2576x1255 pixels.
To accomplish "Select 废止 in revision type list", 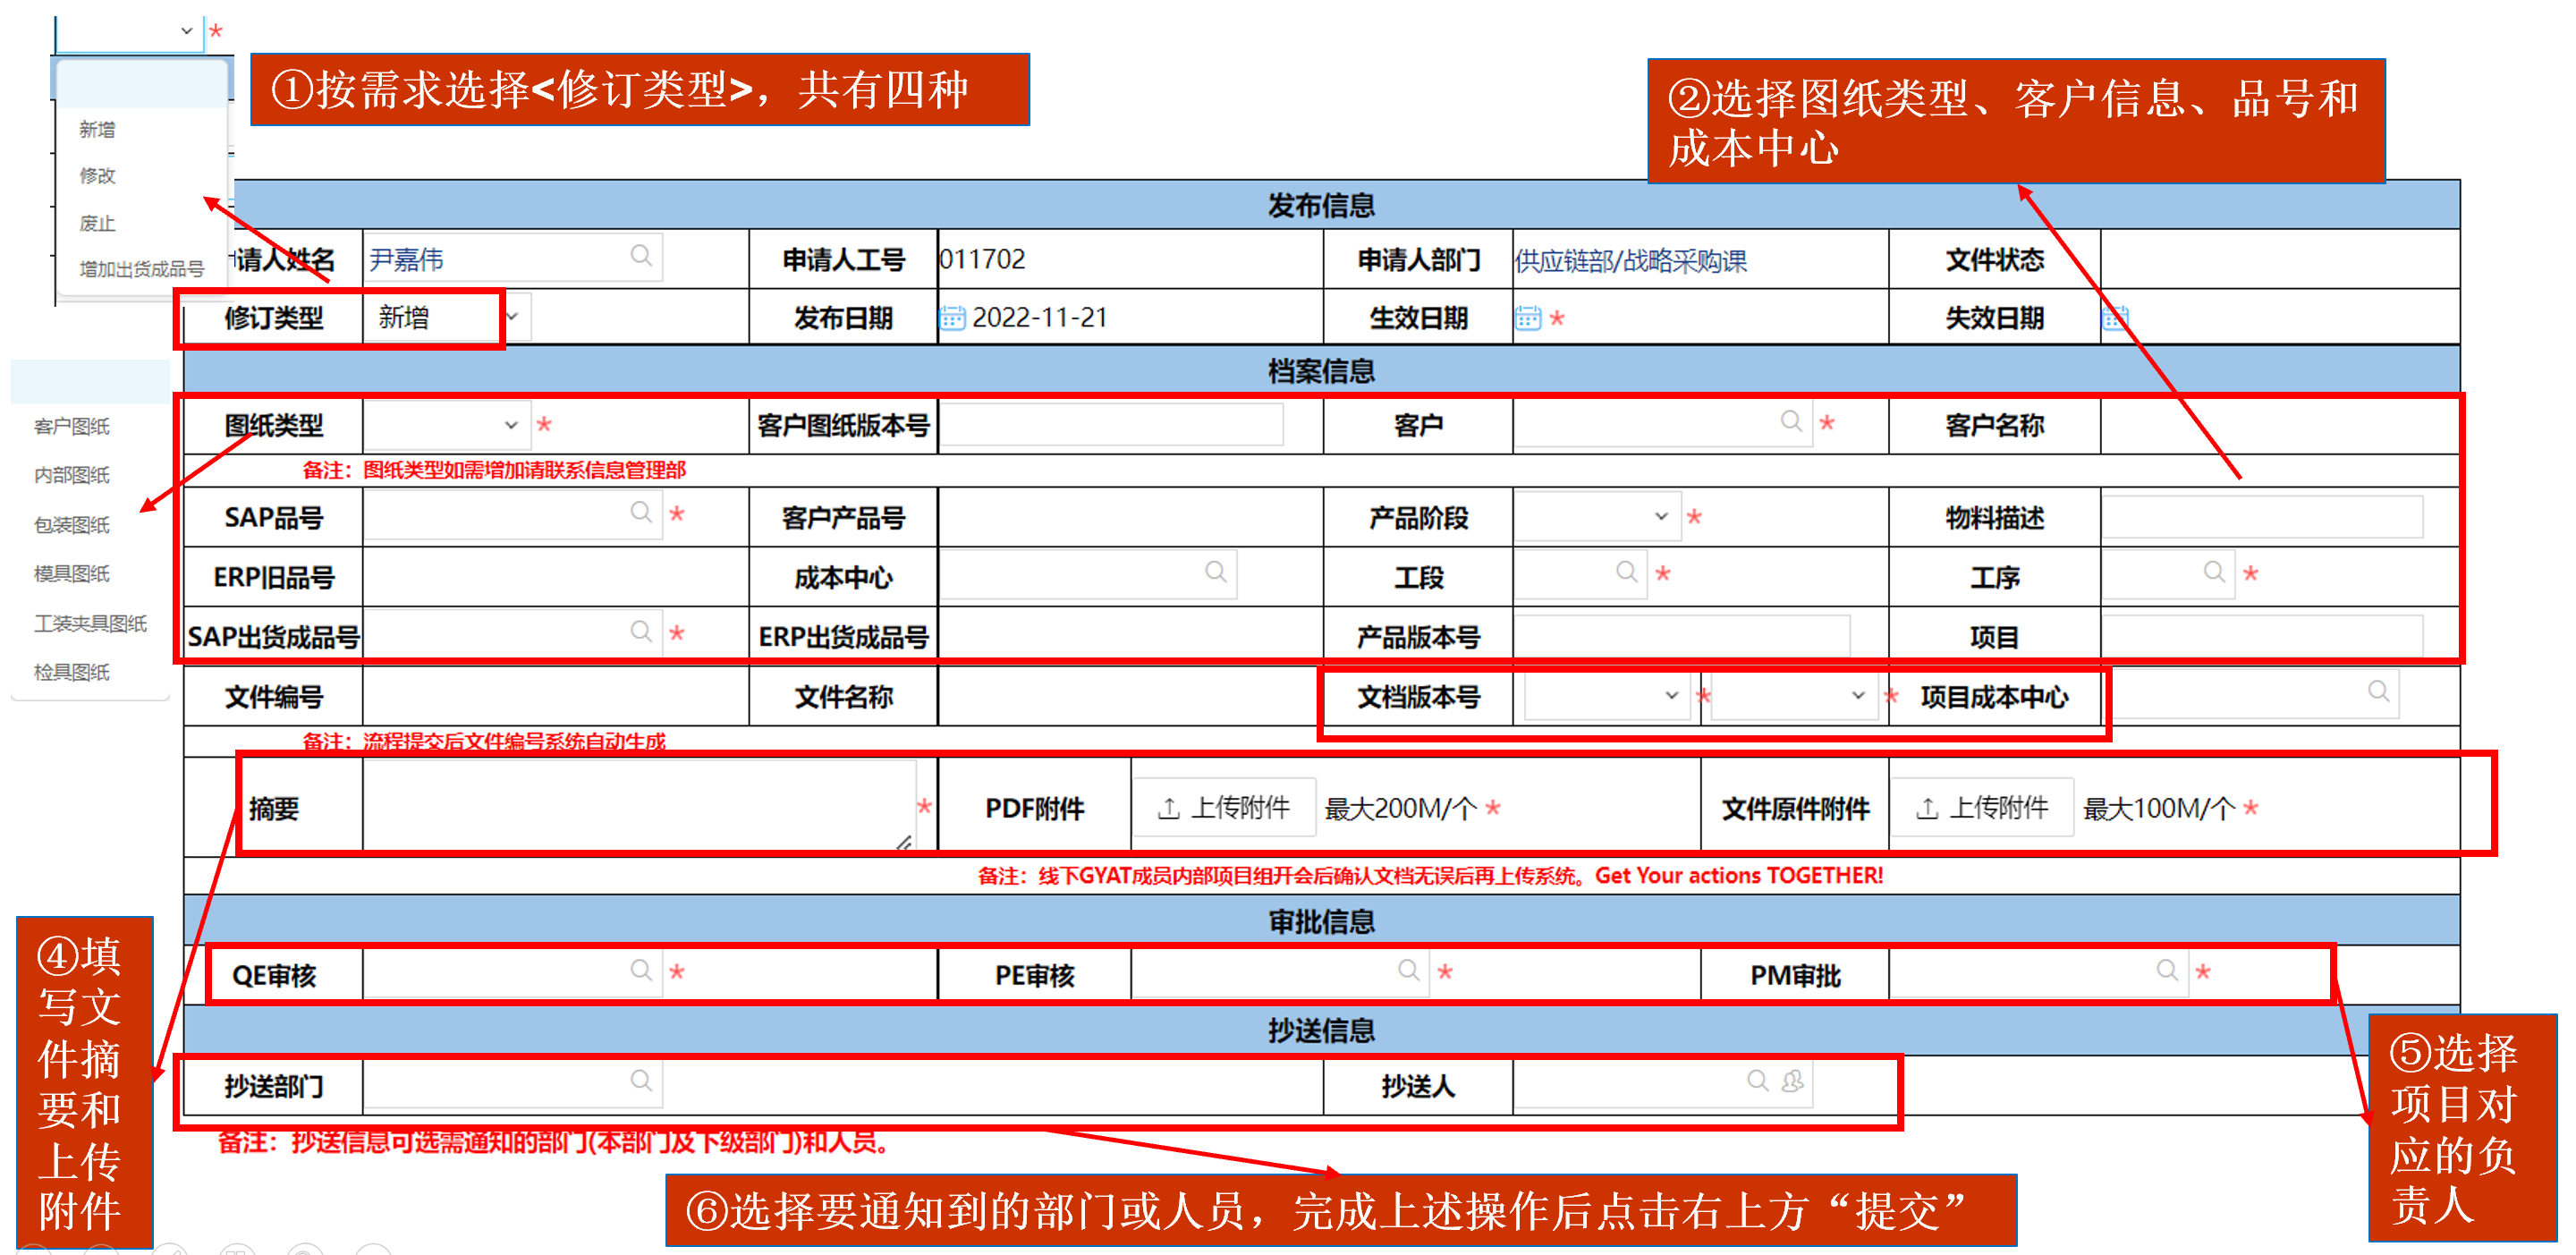I will [x=98, y=224].
